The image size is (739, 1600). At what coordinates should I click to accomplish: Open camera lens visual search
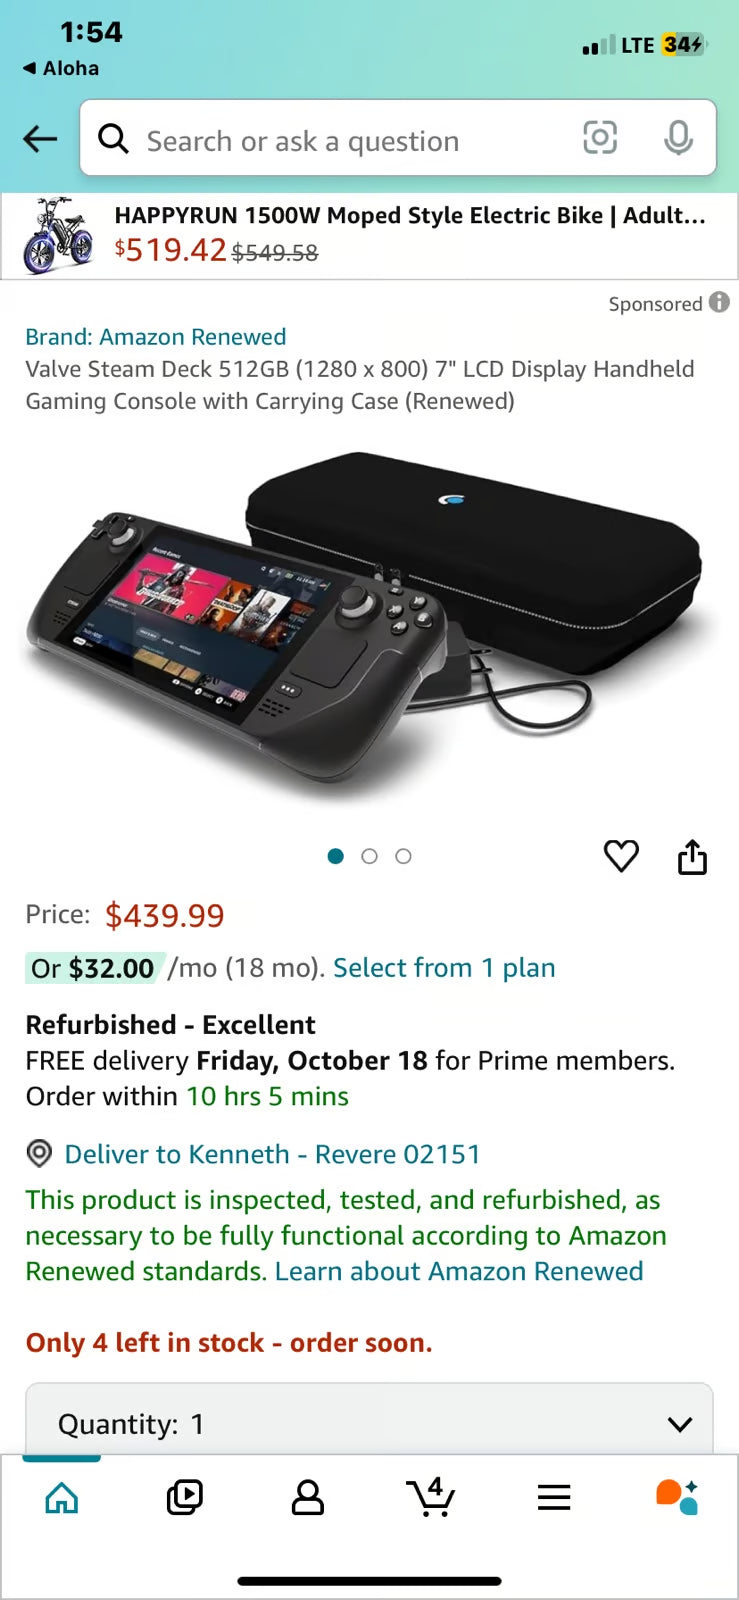pos(600,138)
